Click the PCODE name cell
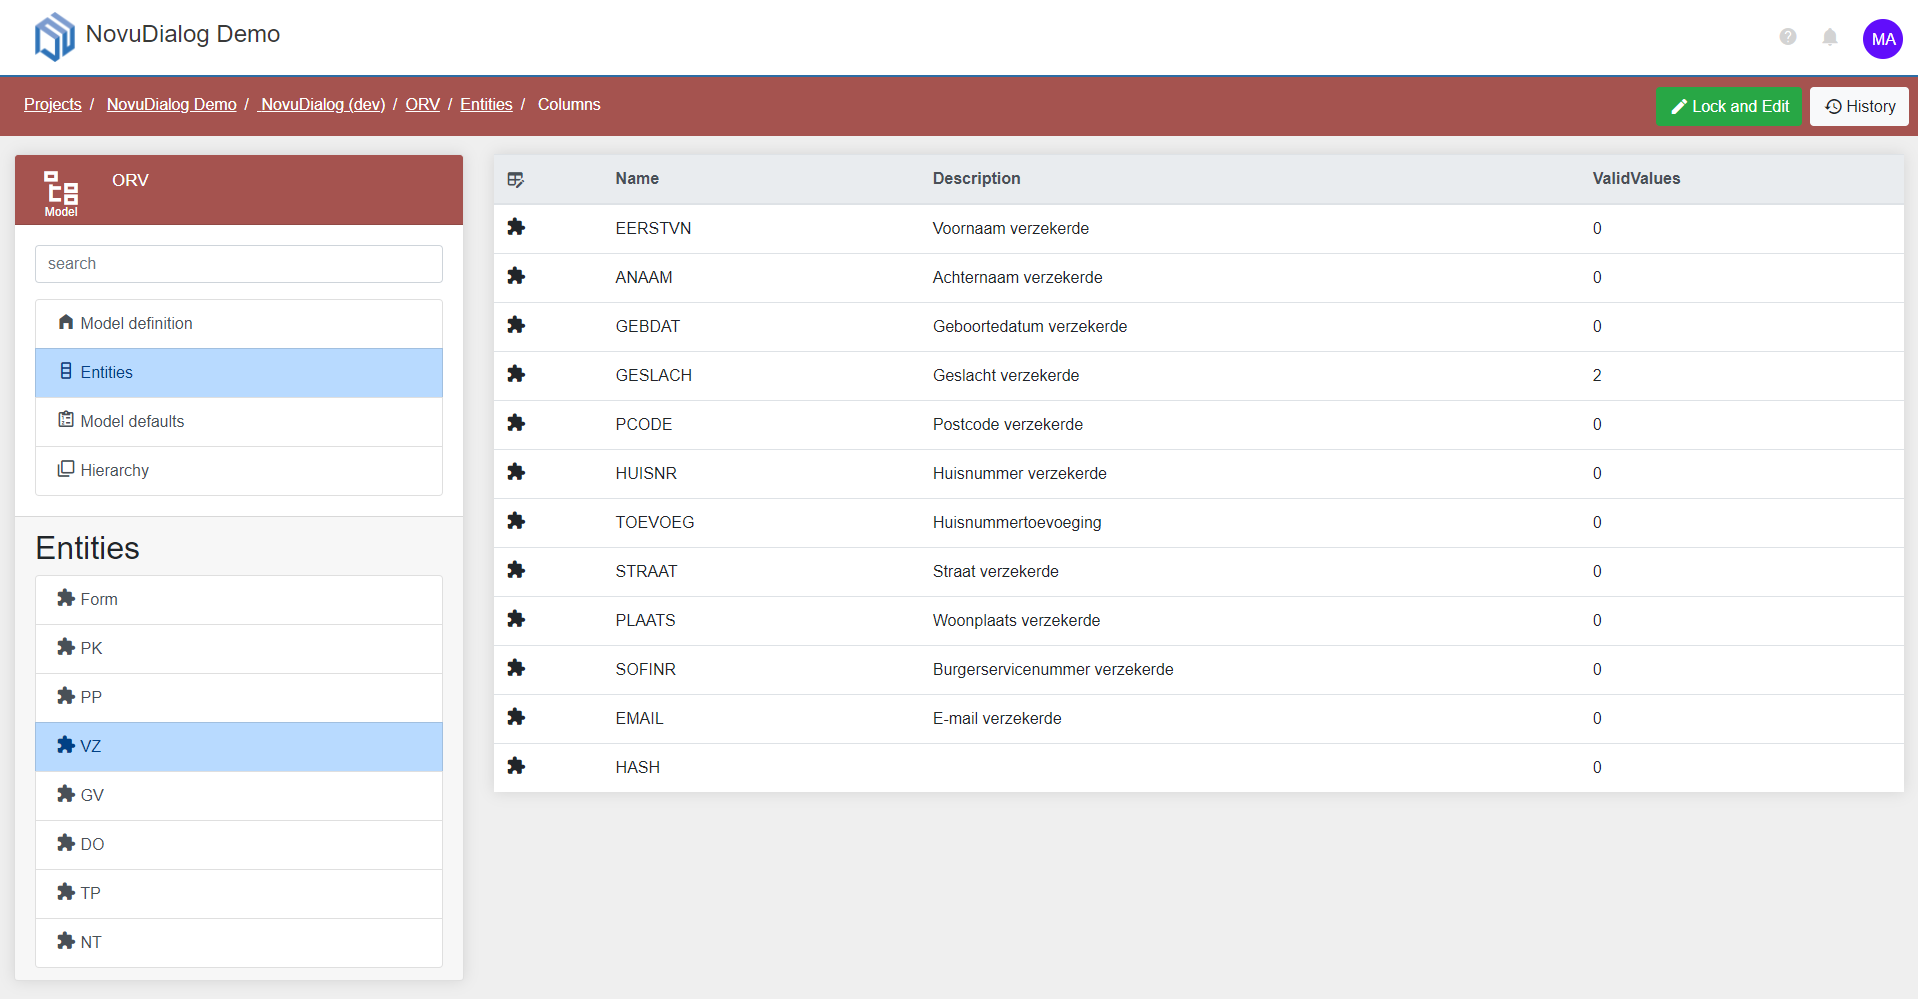The width and height of the screenshot is (1918, 999). 643,424
